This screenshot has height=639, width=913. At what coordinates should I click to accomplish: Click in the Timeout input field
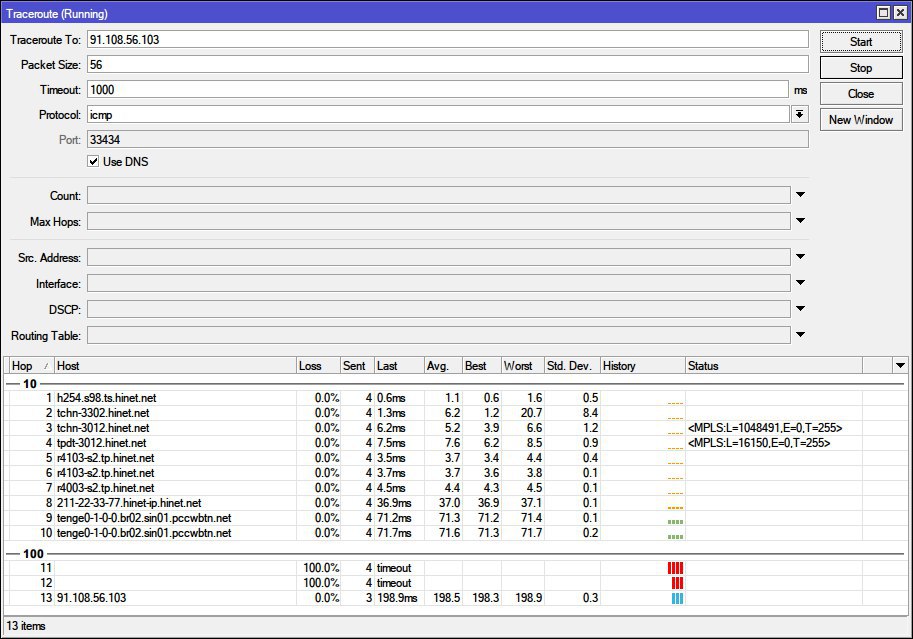coord(438,90)
